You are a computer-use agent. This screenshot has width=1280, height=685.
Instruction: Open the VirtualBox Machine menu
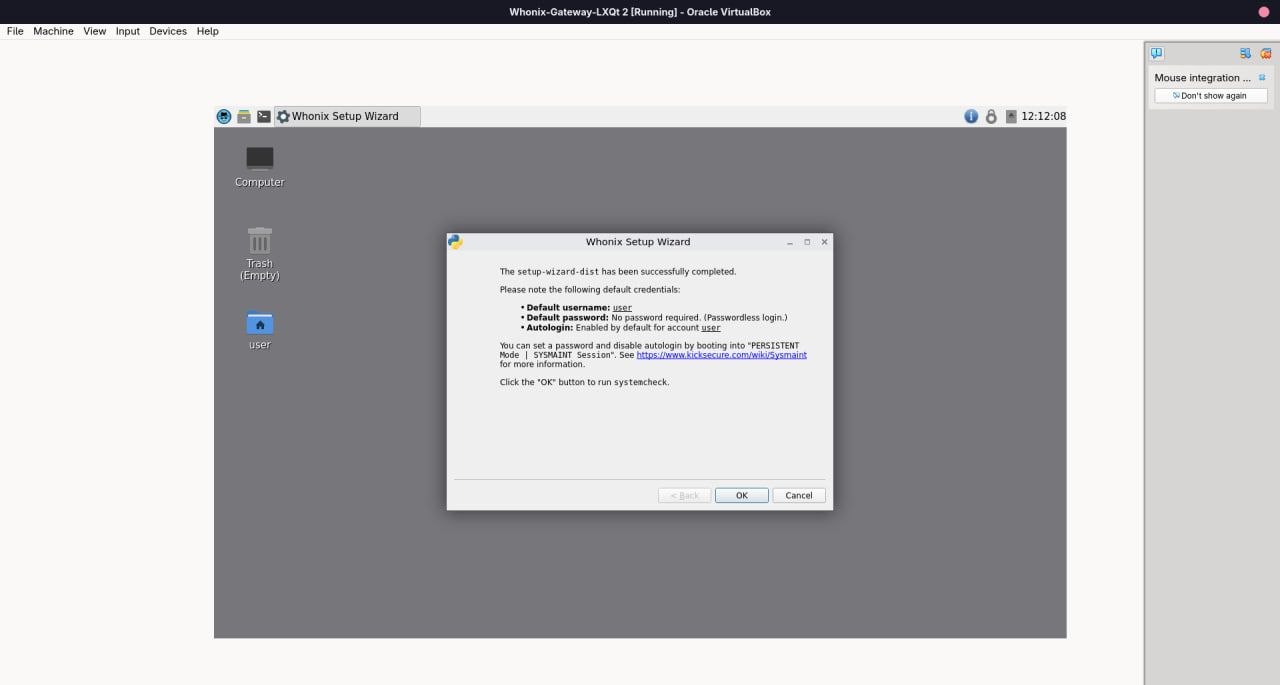click(x=53, y=31)
